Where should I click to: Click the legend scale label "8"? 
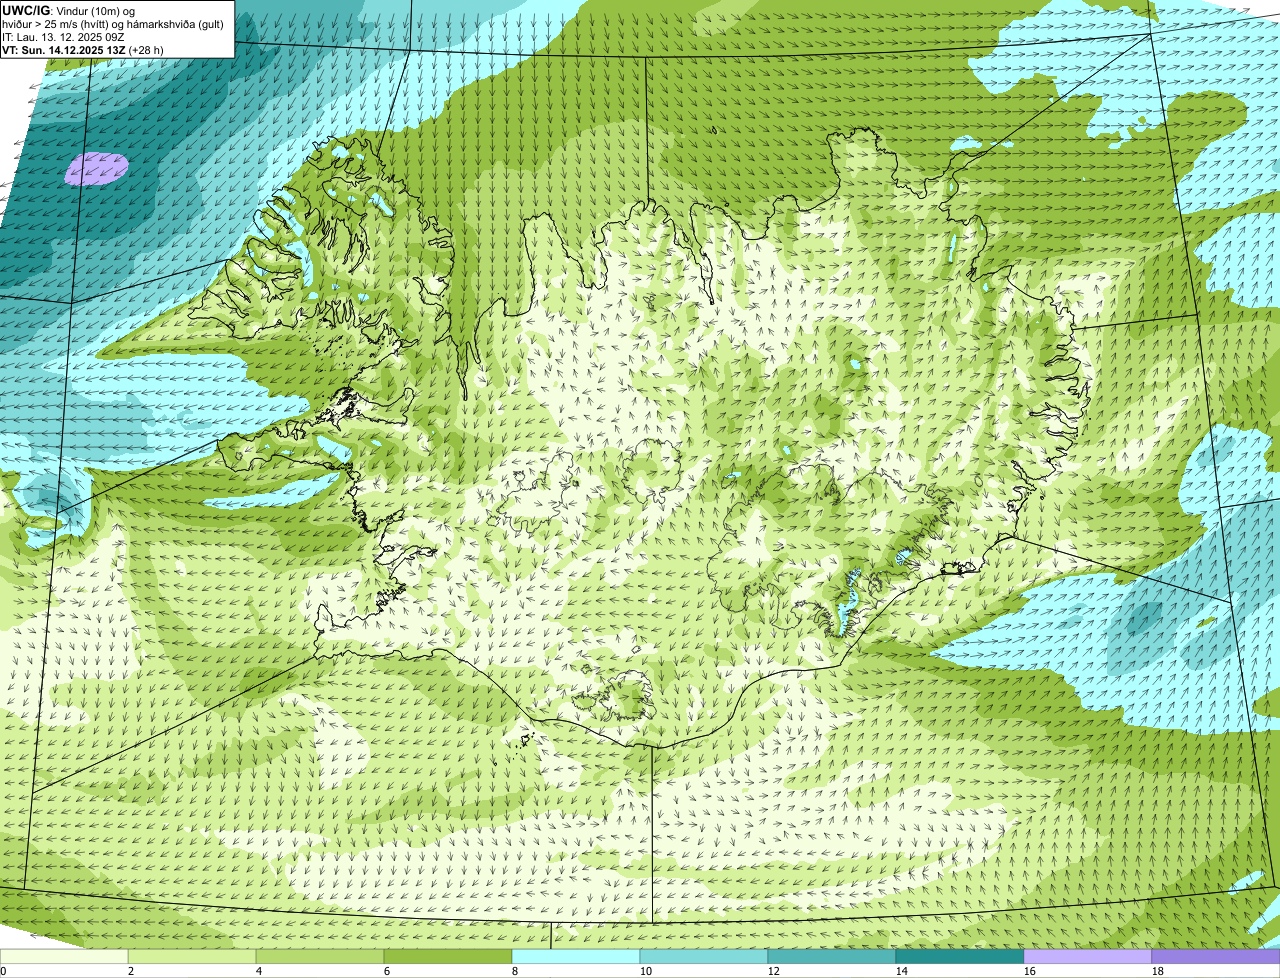point(514,971)
